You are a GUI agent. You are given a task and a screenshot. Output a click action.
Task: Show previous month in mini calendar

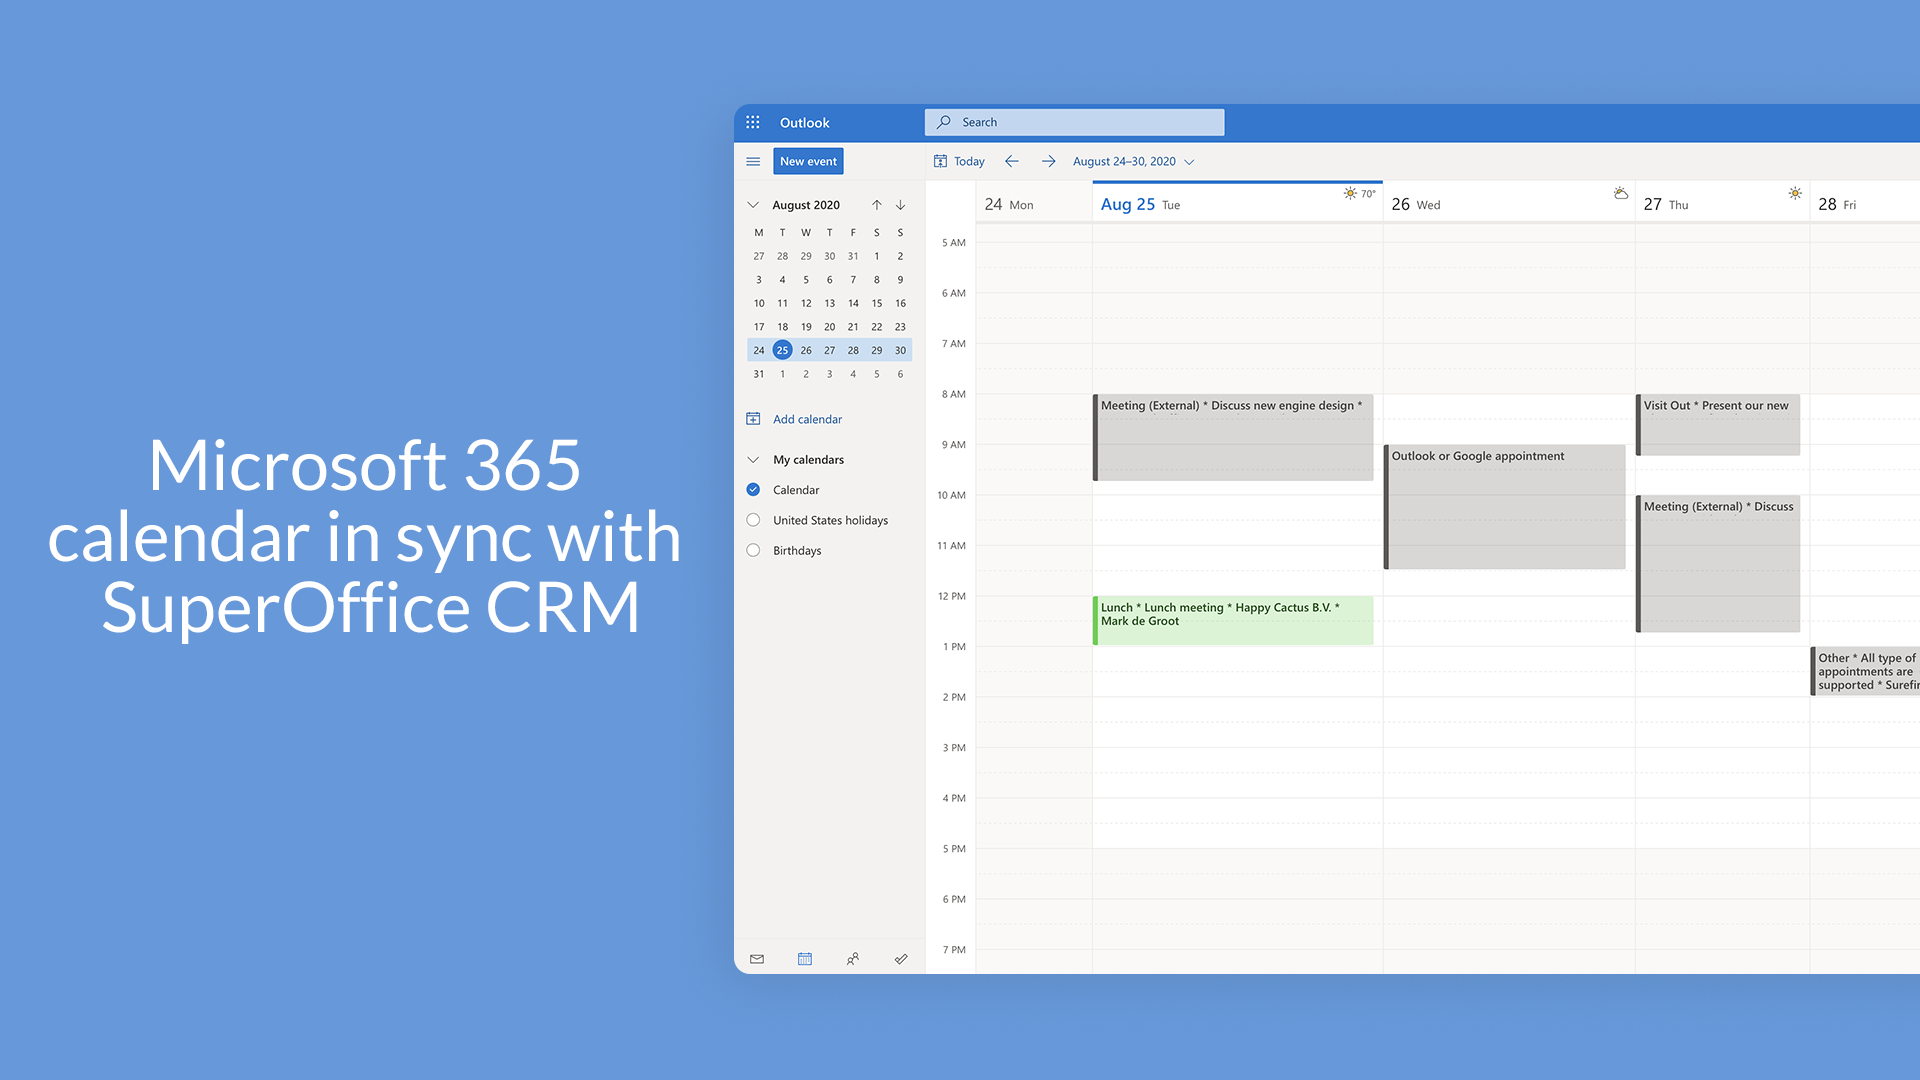pyautogui.click(x=877, y=205)
